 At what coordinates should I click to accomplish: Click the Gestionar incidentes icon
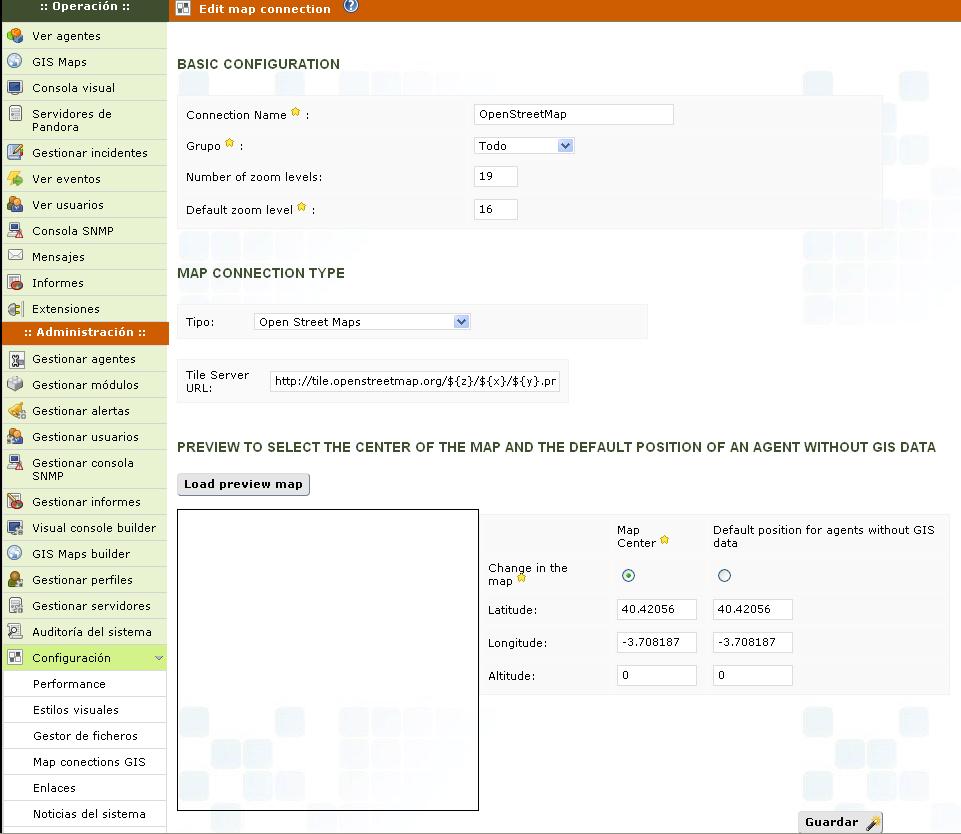pyautogui.click(x=15, y=153)
